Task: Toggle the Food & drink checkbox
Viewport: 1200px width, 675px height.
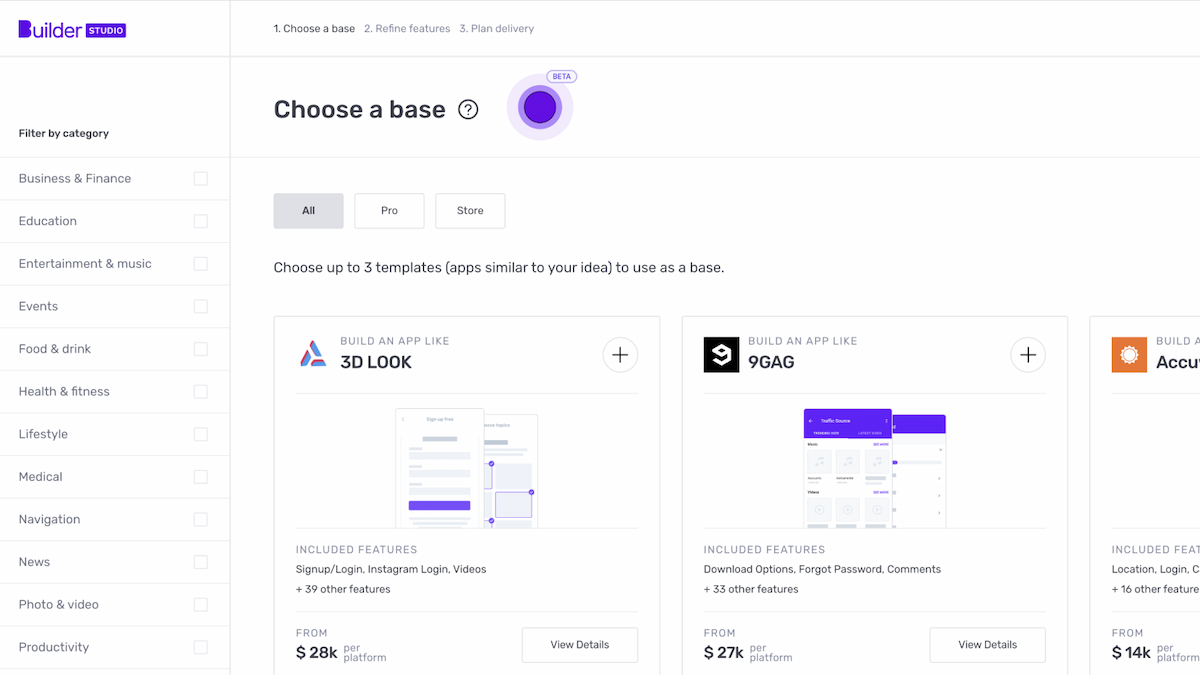Action: click(201, 349)
